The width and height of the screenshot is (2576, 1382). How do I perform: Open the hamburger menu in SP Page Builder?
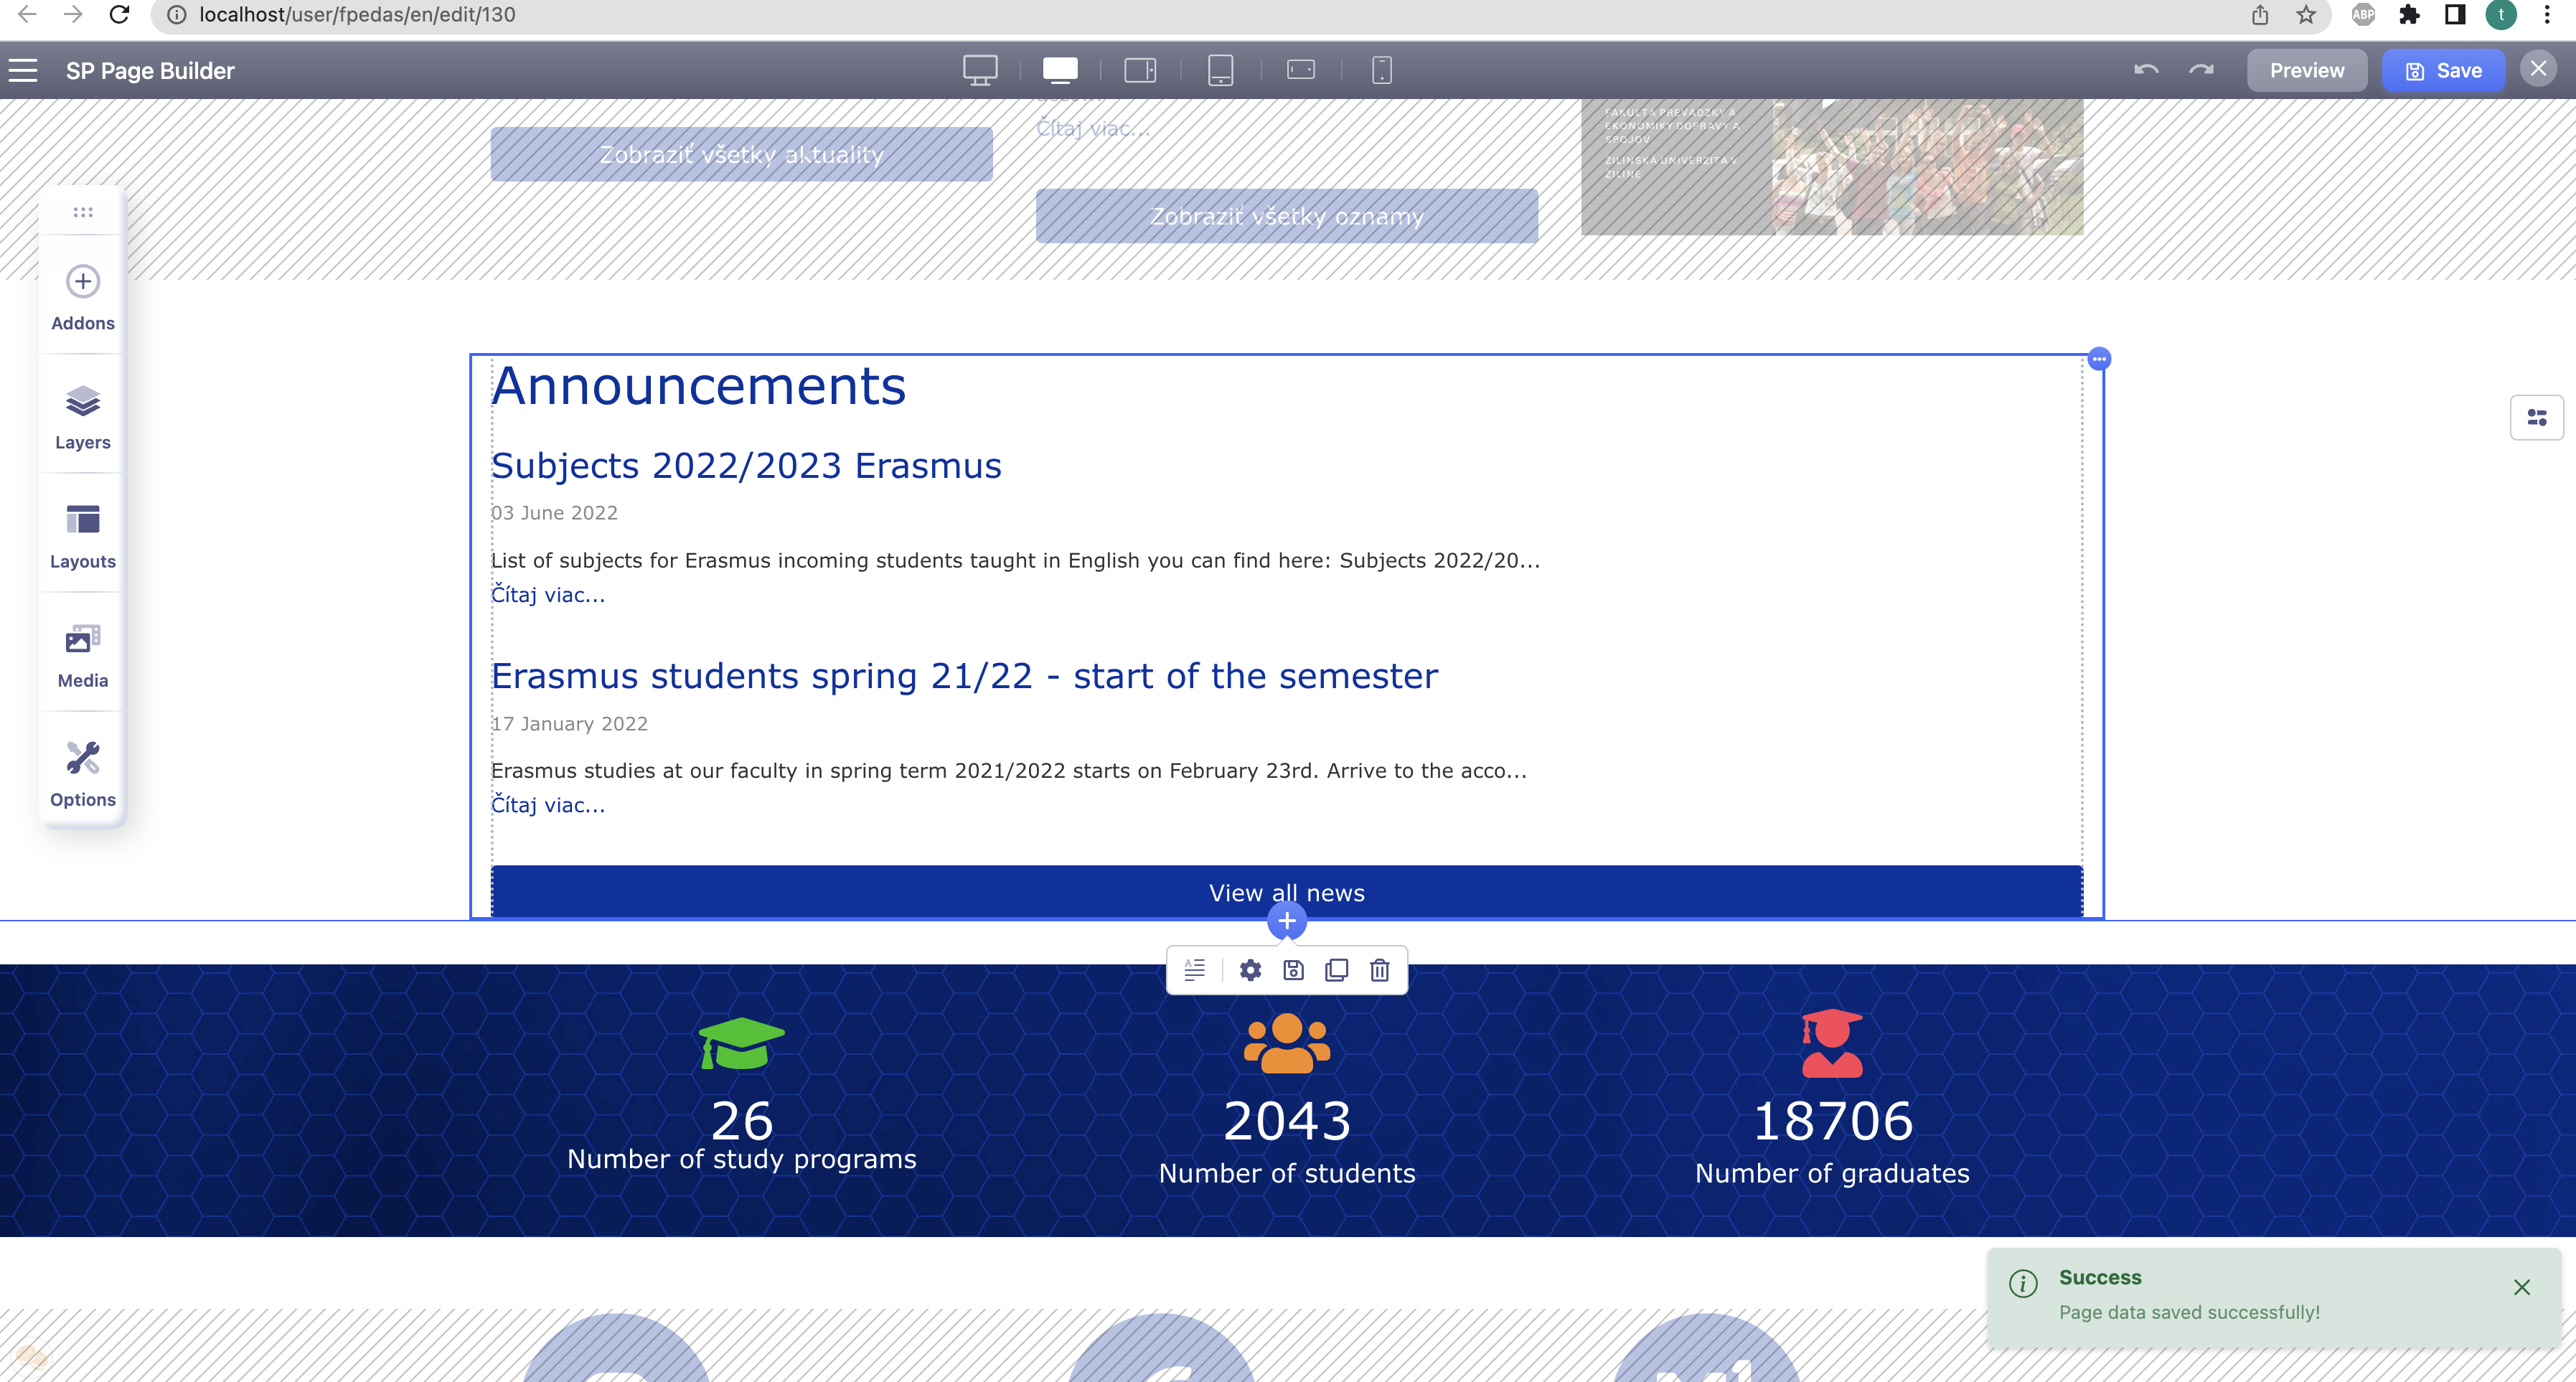23,70
